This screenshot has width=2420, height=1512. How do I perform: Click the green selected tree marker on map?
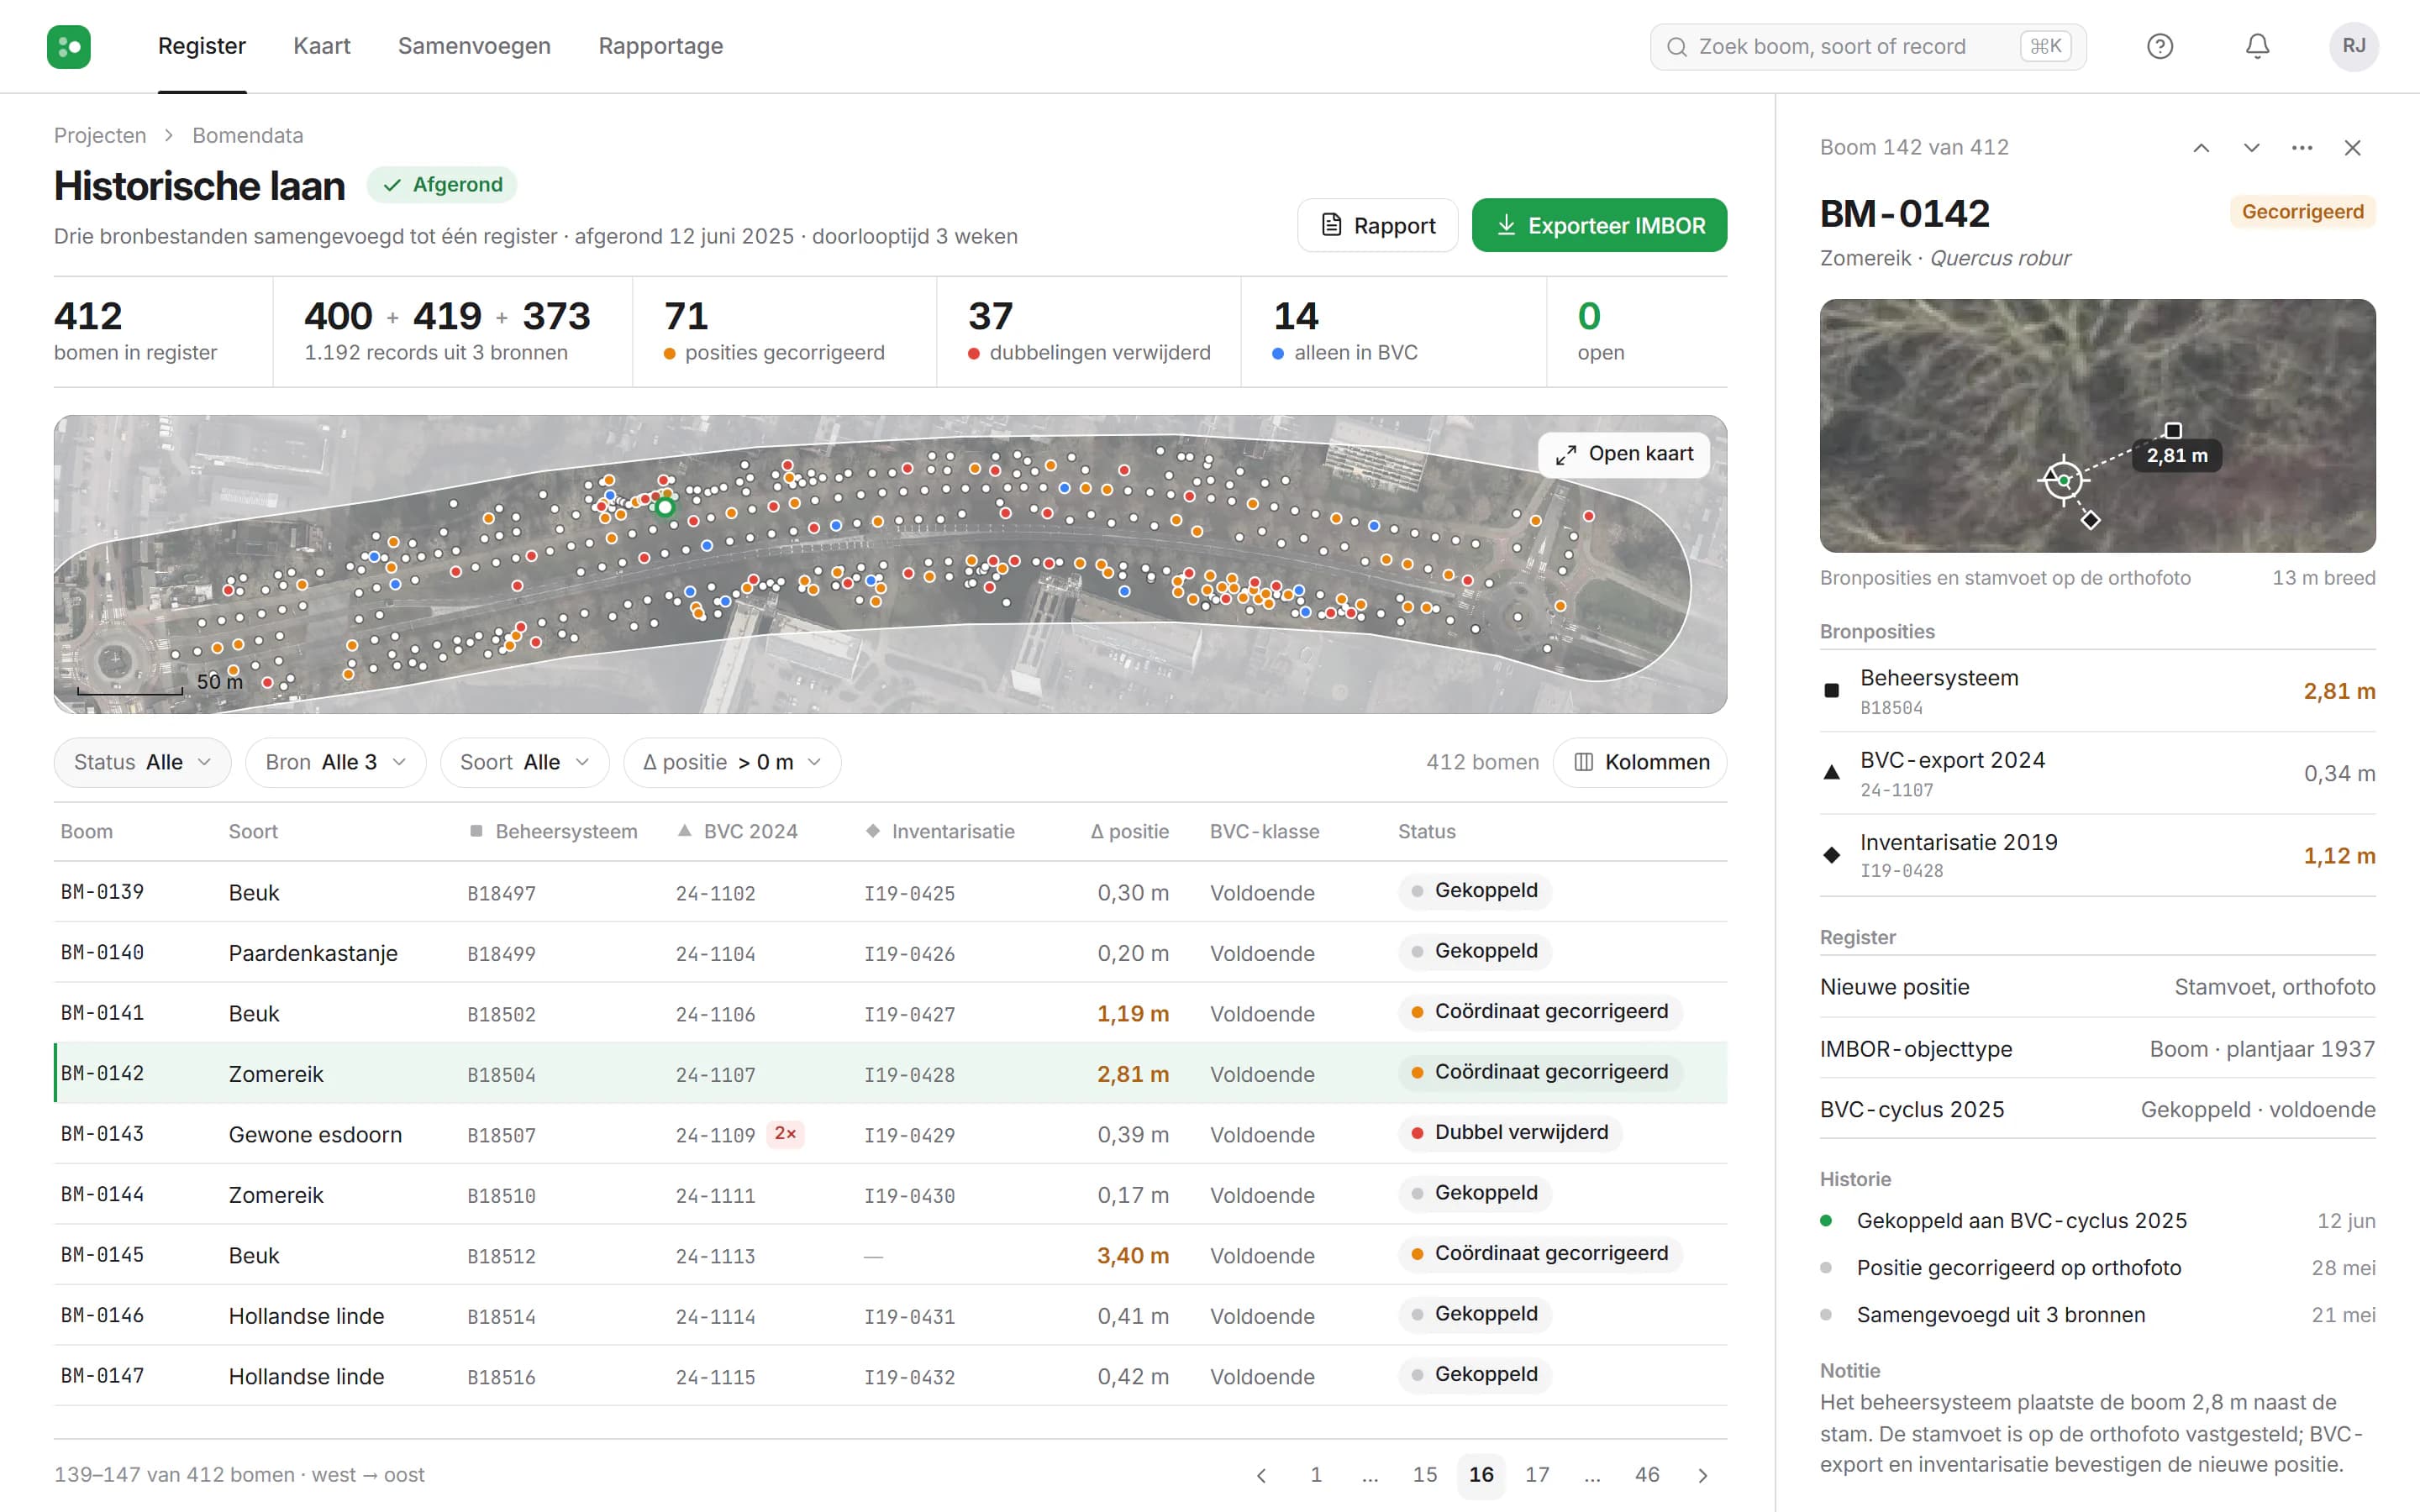click(x=665, y=507)
